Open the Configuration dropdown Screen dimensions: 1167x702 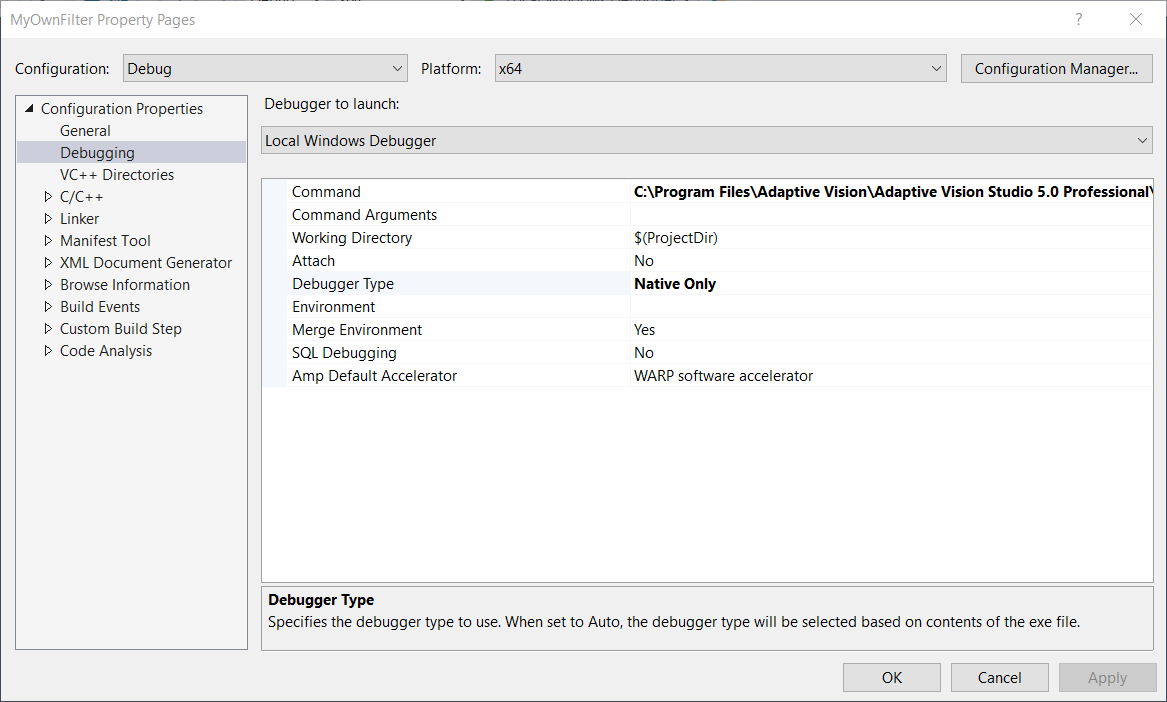[265, 69]
